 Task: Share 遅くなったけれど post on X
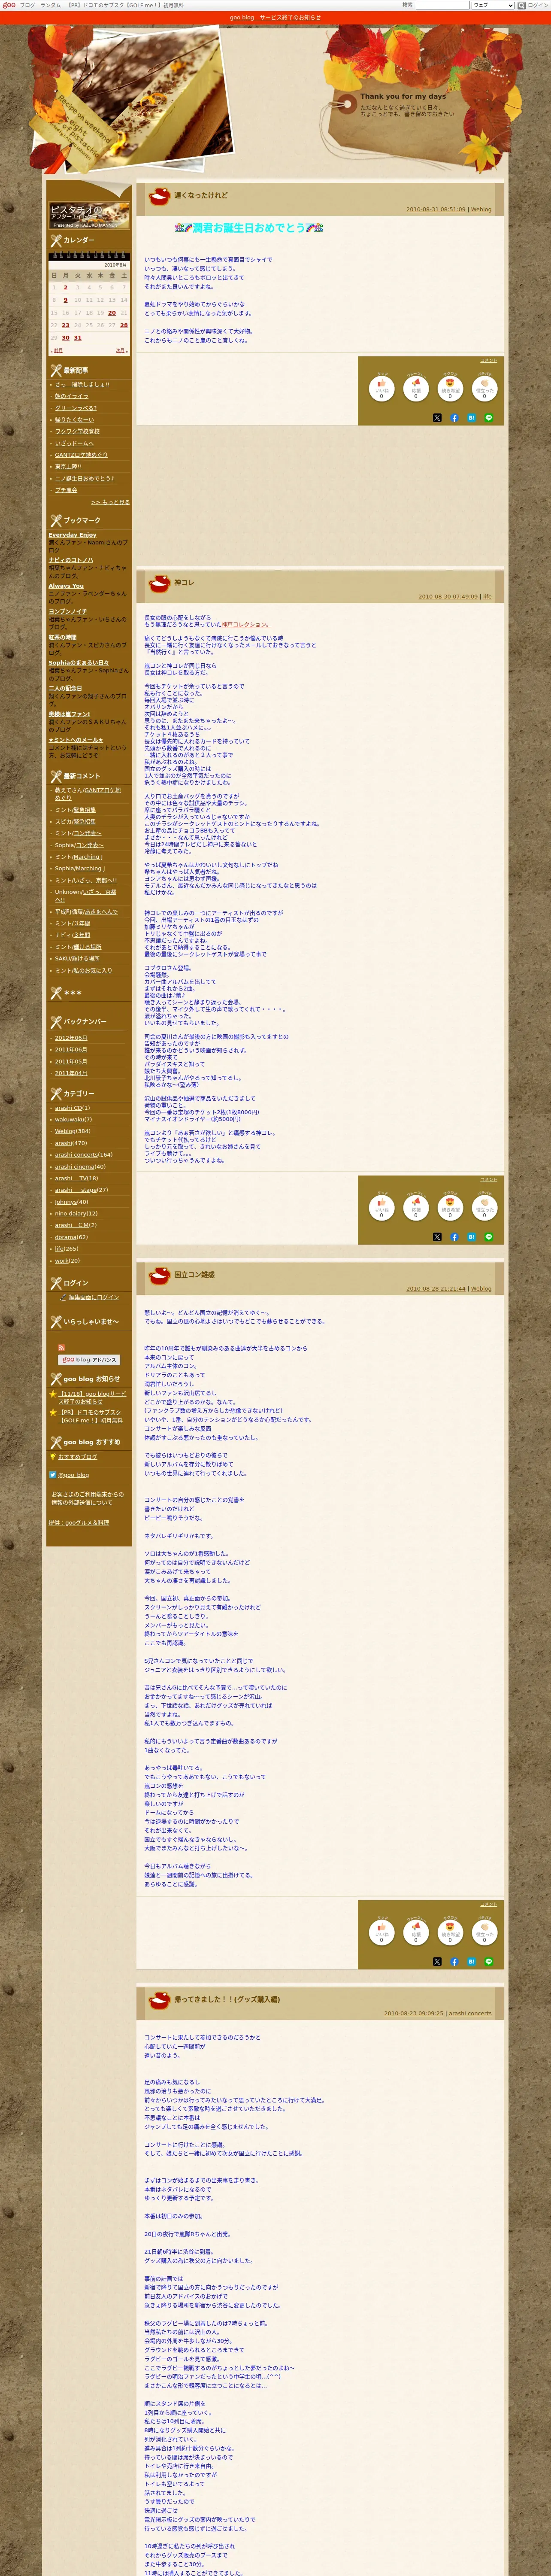pyautogui.click(x=437, y=418)
